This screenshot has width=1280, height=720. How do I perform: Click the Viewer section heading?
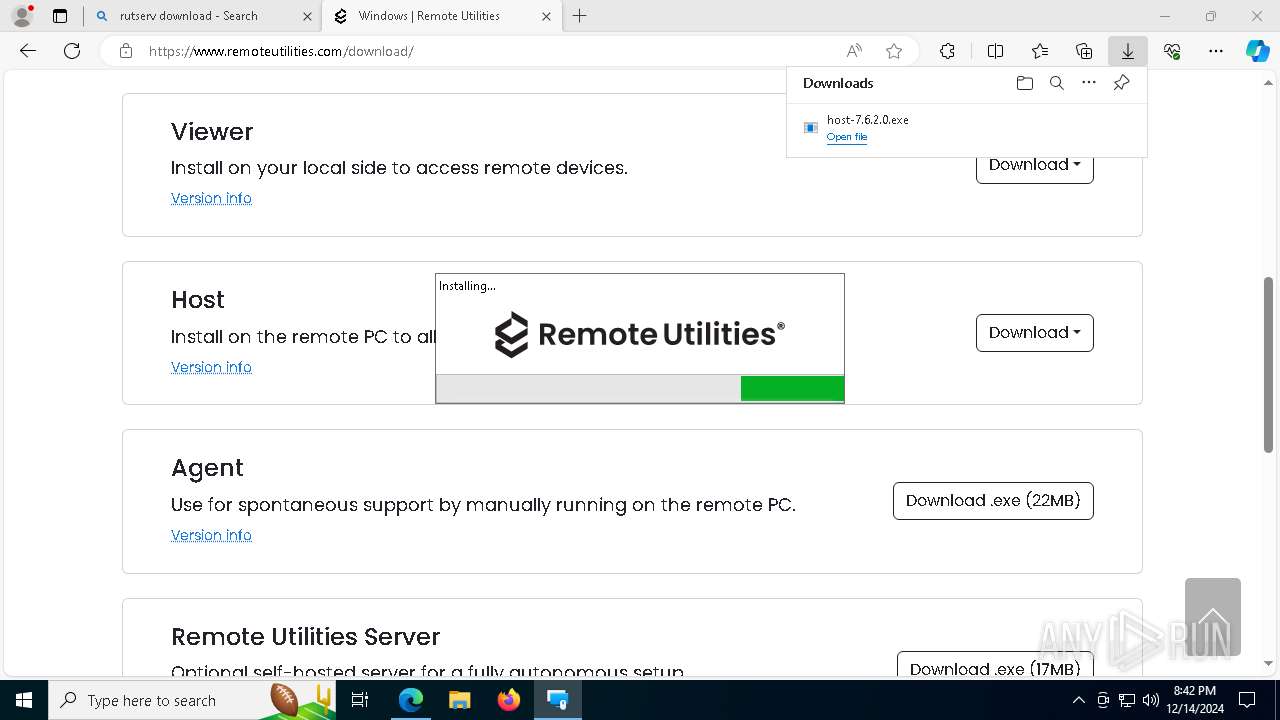point(212,131)
